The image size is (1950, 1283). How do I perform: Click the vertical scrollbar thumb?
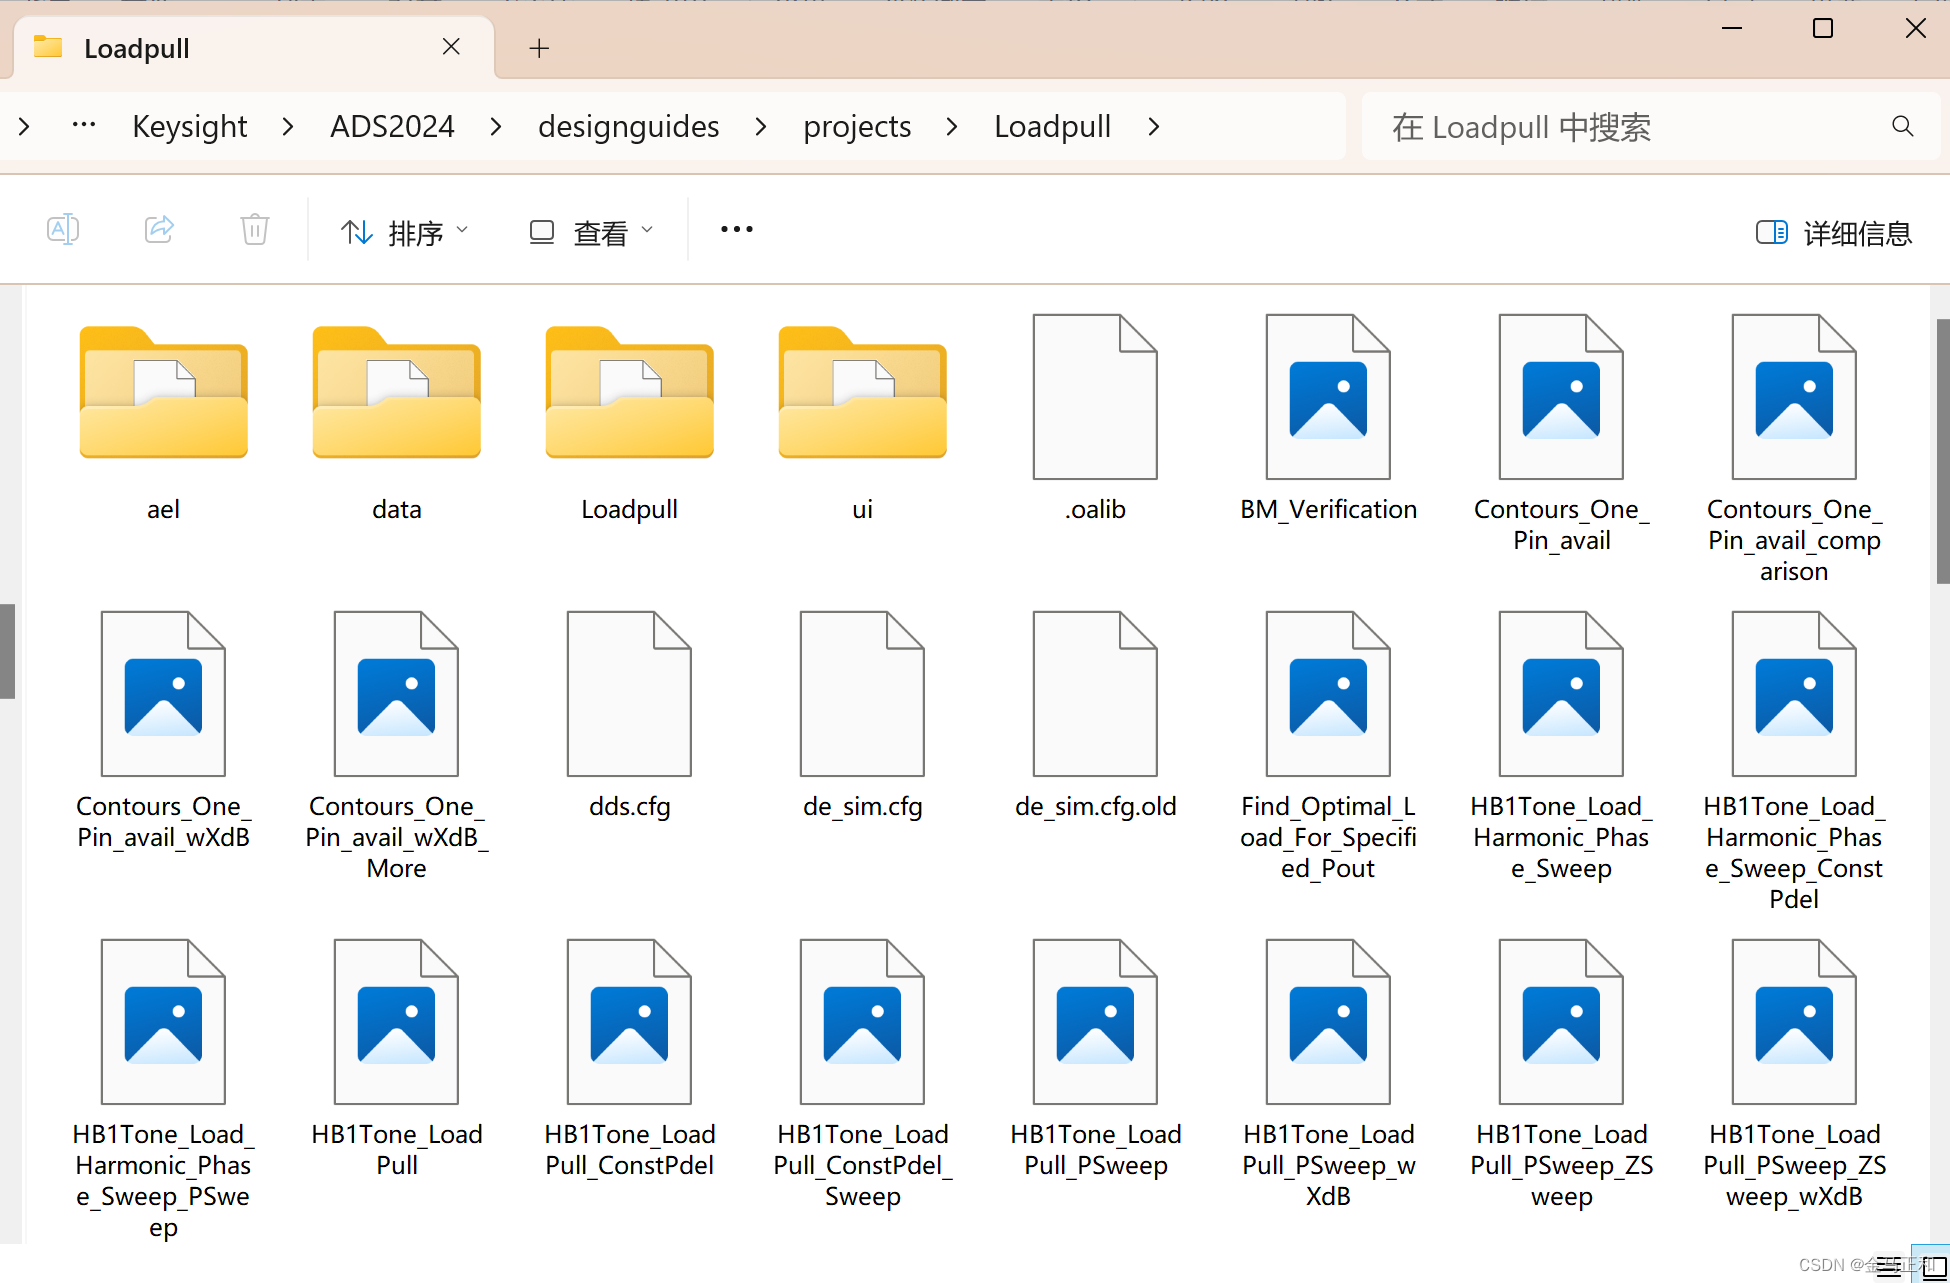click(1942, 450)
